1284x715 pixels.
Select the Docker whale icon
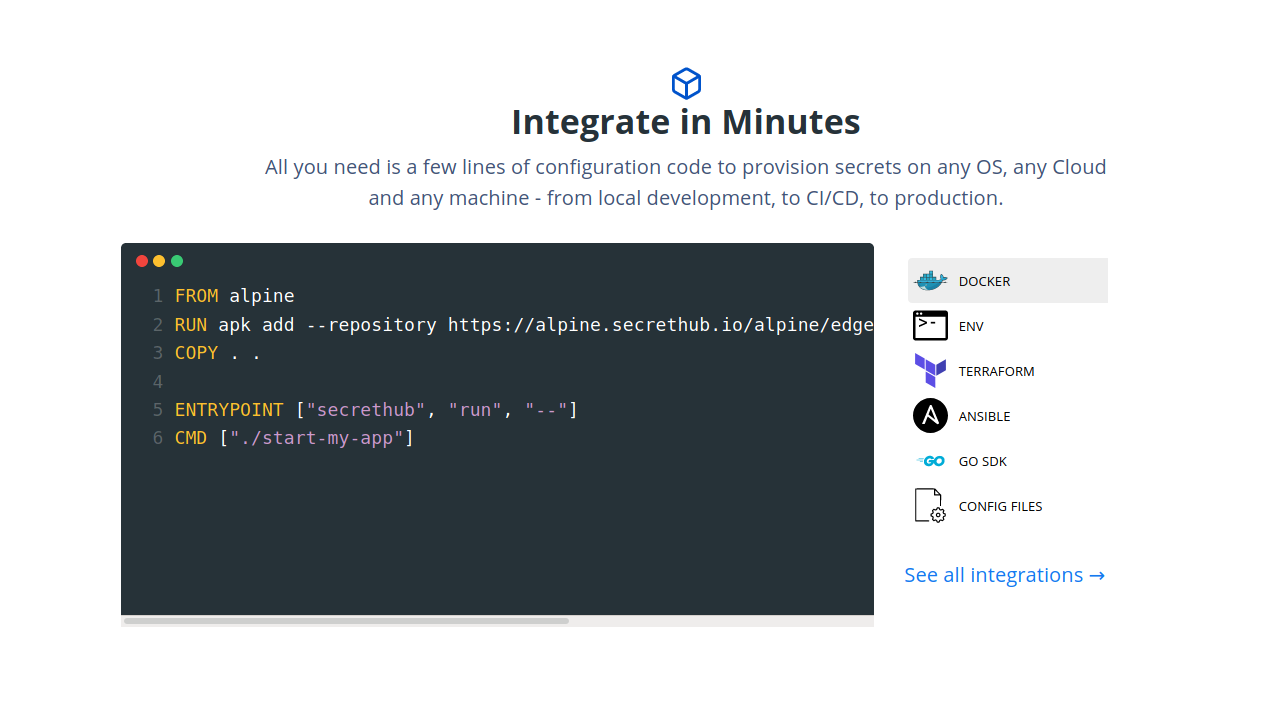click(x=930, y=281)
